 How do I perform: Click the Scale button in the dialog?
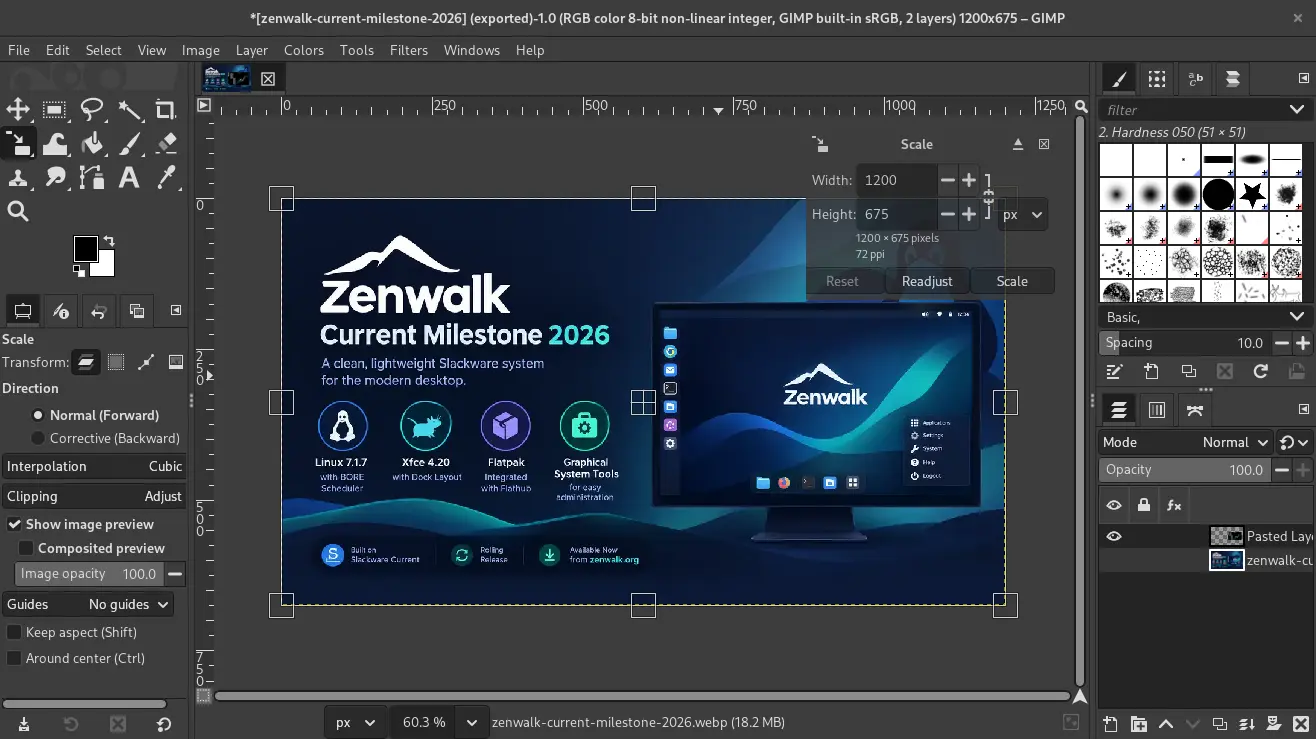pyautogui.click(x=1012, y=281)
